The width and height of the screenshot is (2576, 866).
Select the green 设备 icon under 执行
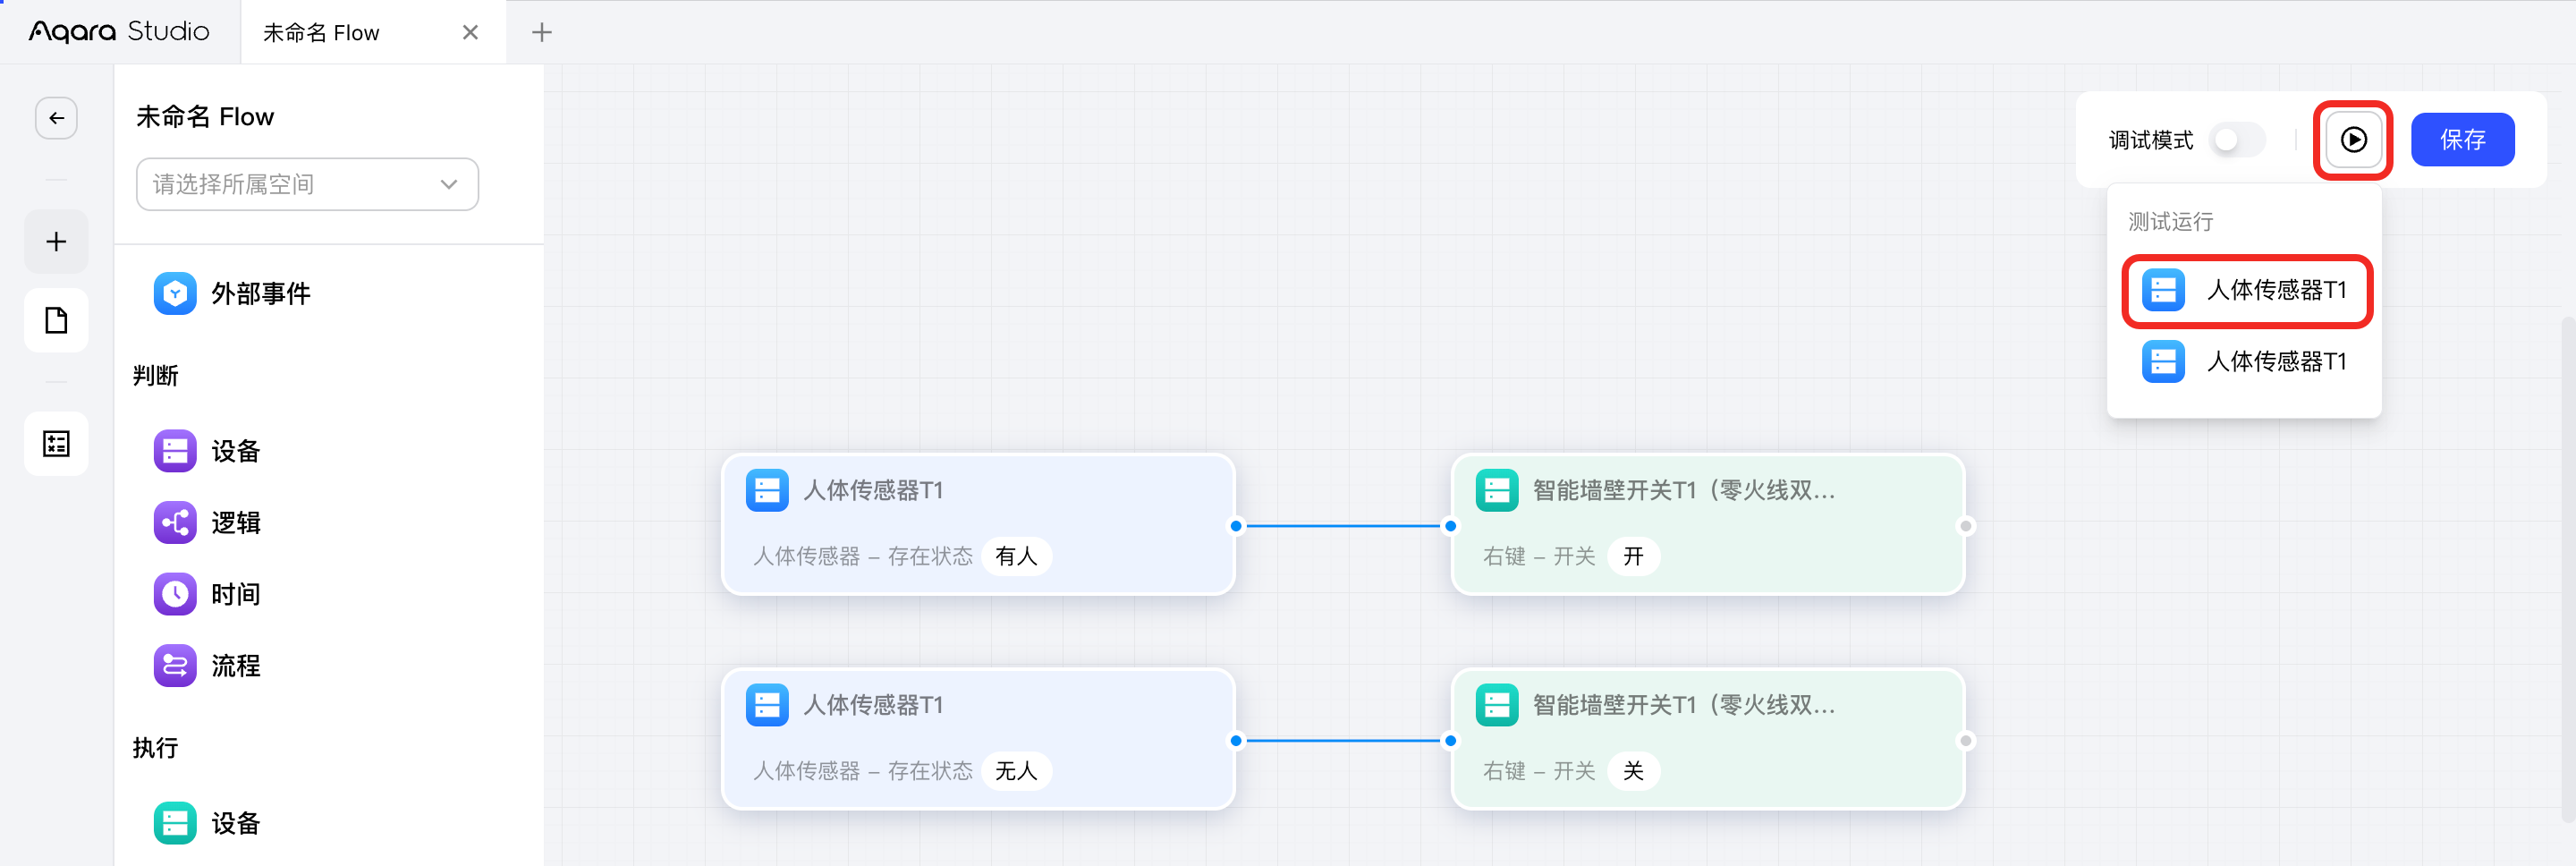point(175,823)
